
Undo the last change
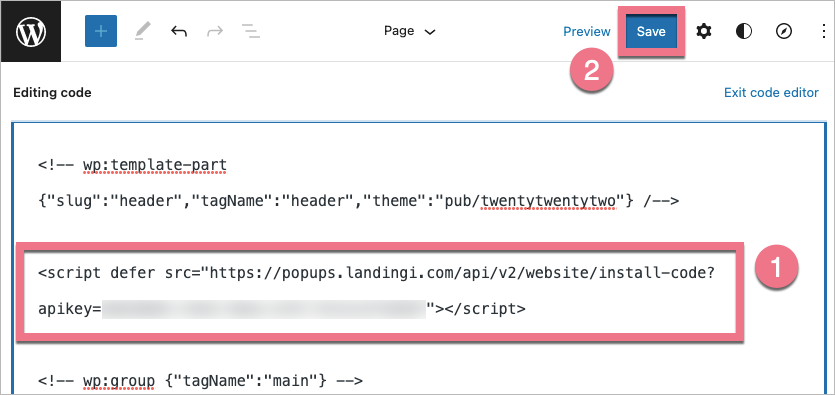tap(179, 31)
